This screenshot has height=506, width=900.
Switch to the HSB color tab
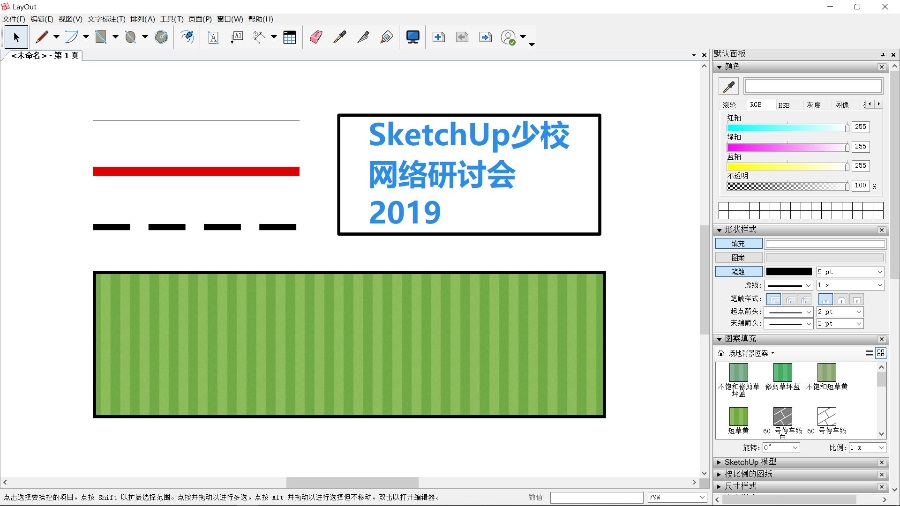point(783,104)
